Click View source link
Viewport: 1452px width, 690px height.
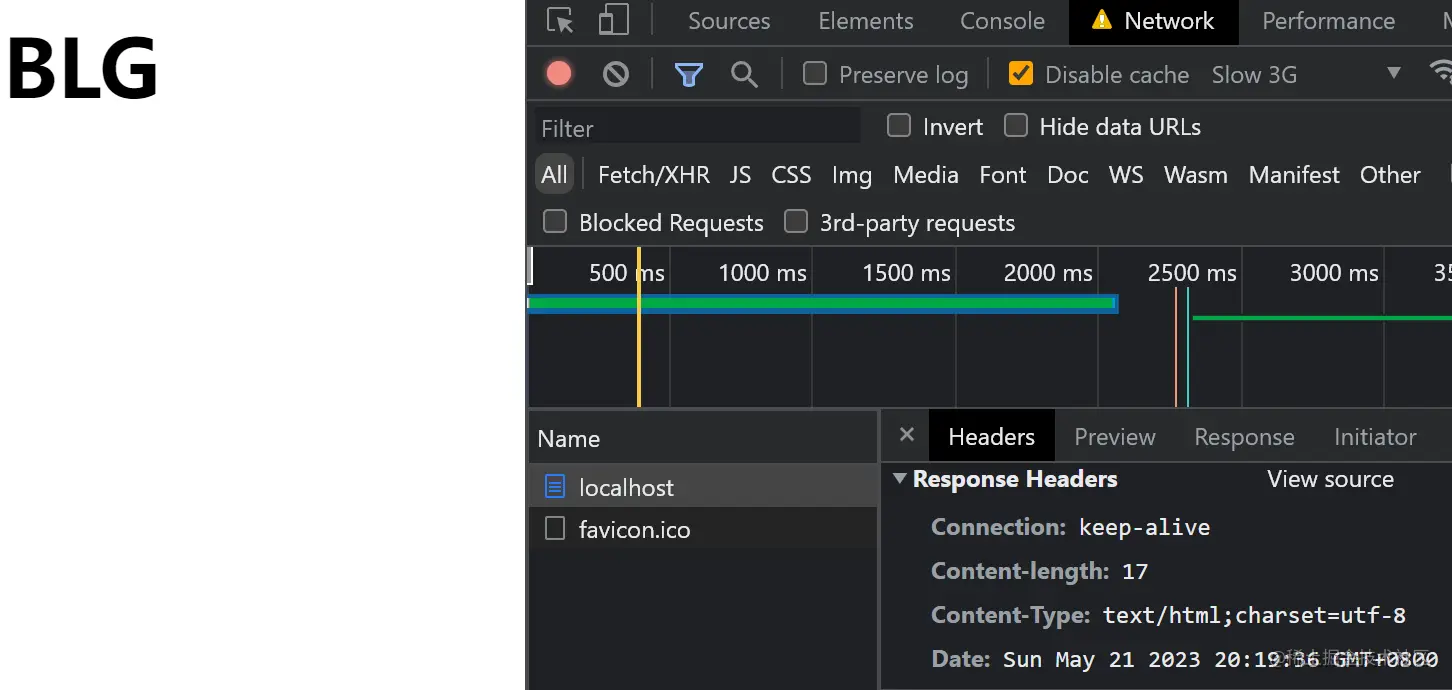1330,479
